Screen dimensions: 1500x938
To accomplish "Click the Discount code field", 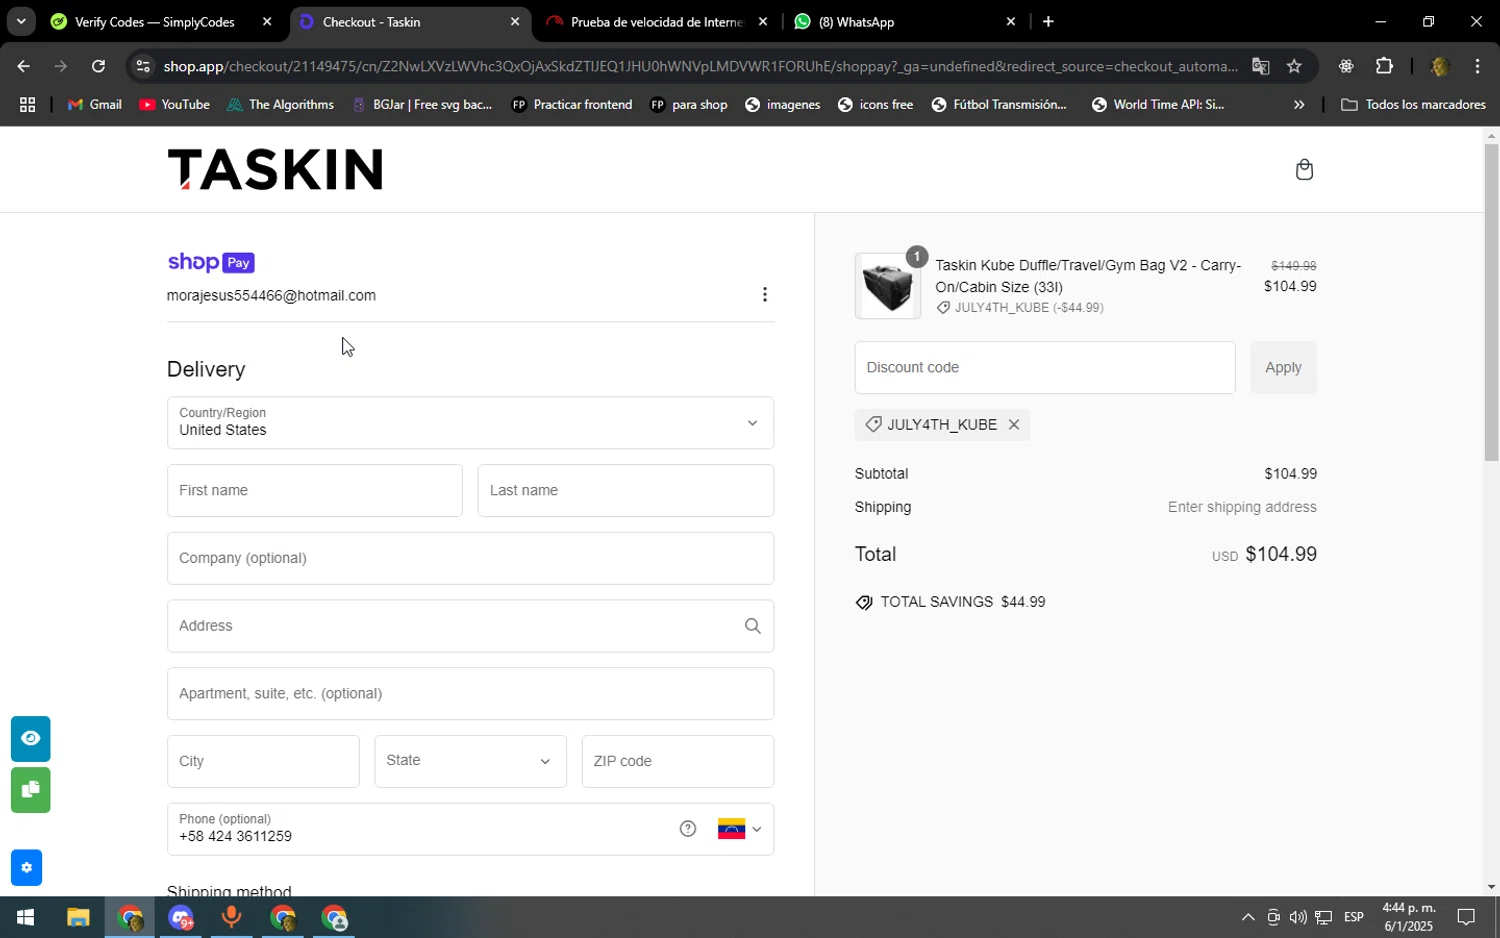I will (x=1045, y=368).
